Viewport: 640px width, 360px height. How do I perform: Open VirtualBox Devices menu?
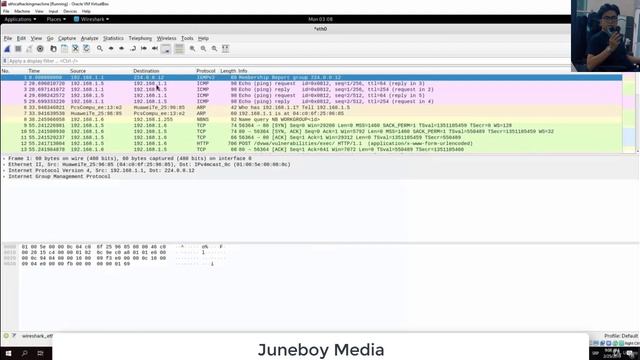click(x=70, y=11)
